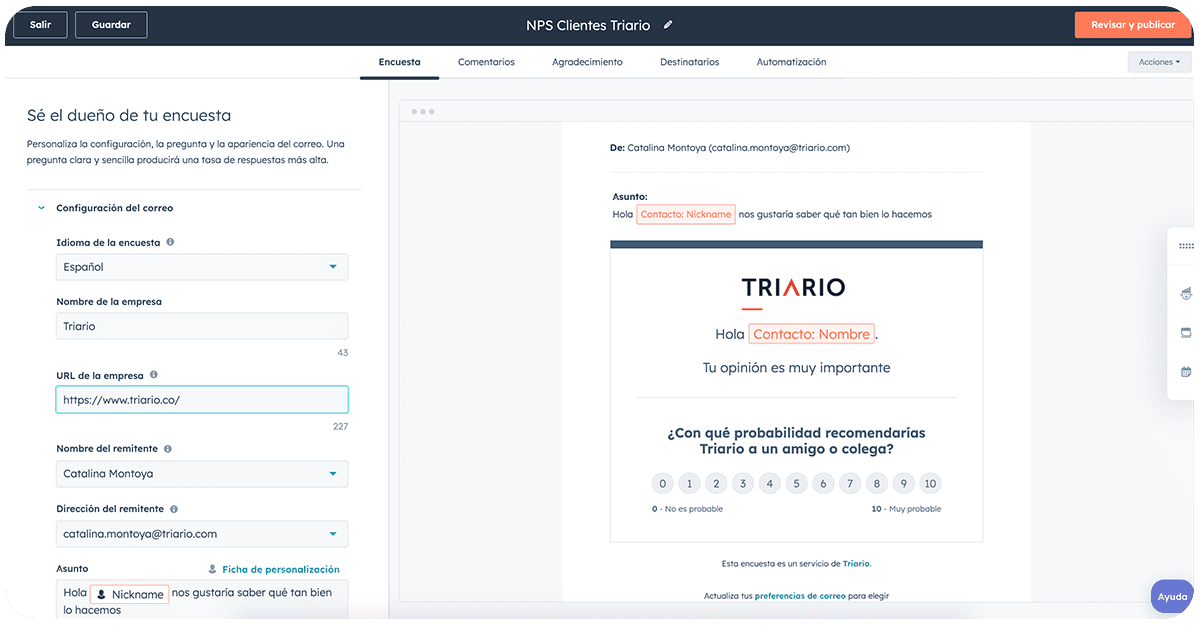Click the Contacto: Nickname token in preview subject

point(686,214)
